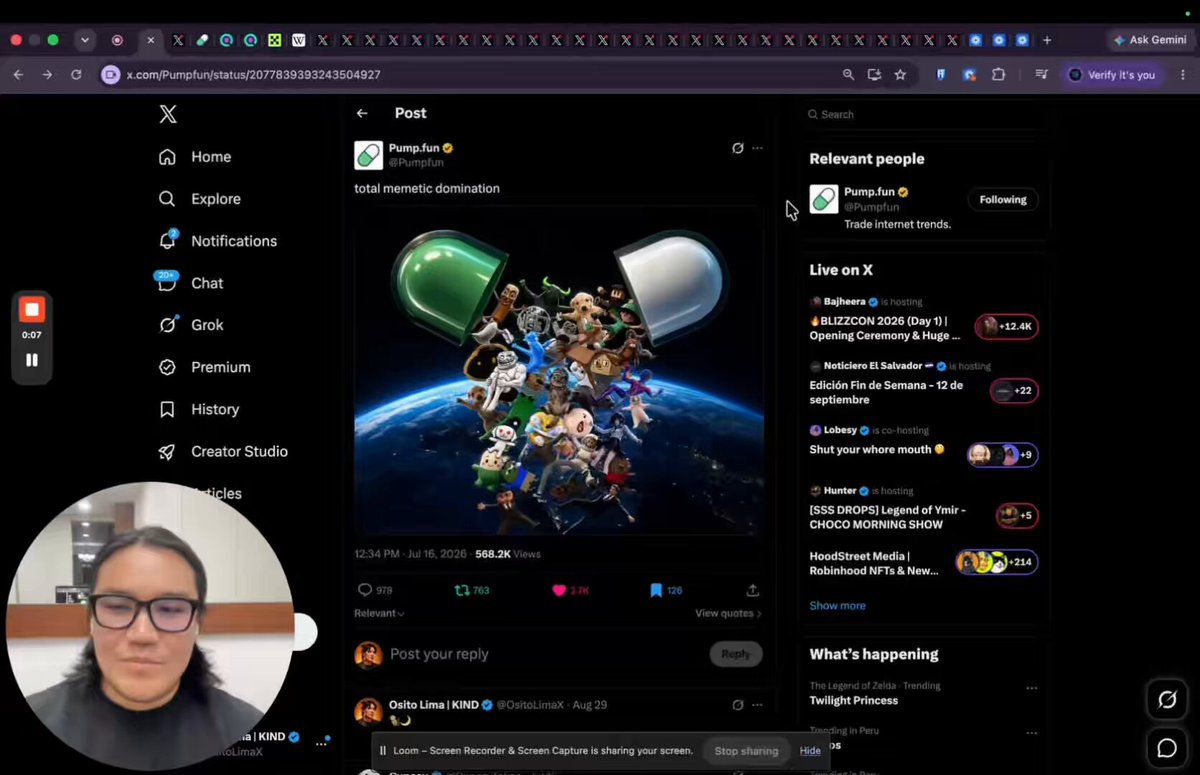Open more options on Osito Lima's reply
Viewport: 1200px width, 775px height.
click(757, 705)
